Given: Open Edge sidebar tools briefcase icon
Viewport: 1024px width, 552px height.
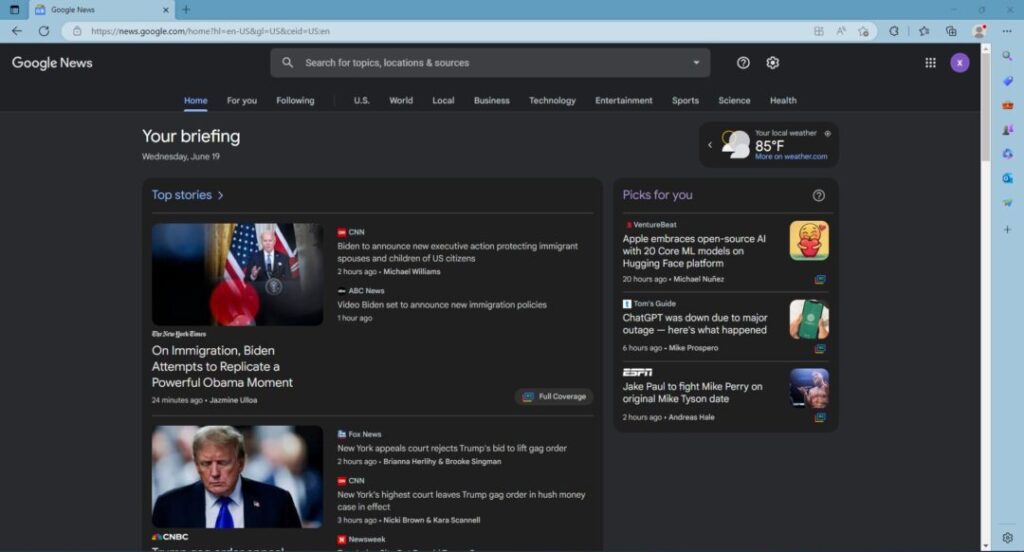Looking at the screenshot, I should 1008,105.
